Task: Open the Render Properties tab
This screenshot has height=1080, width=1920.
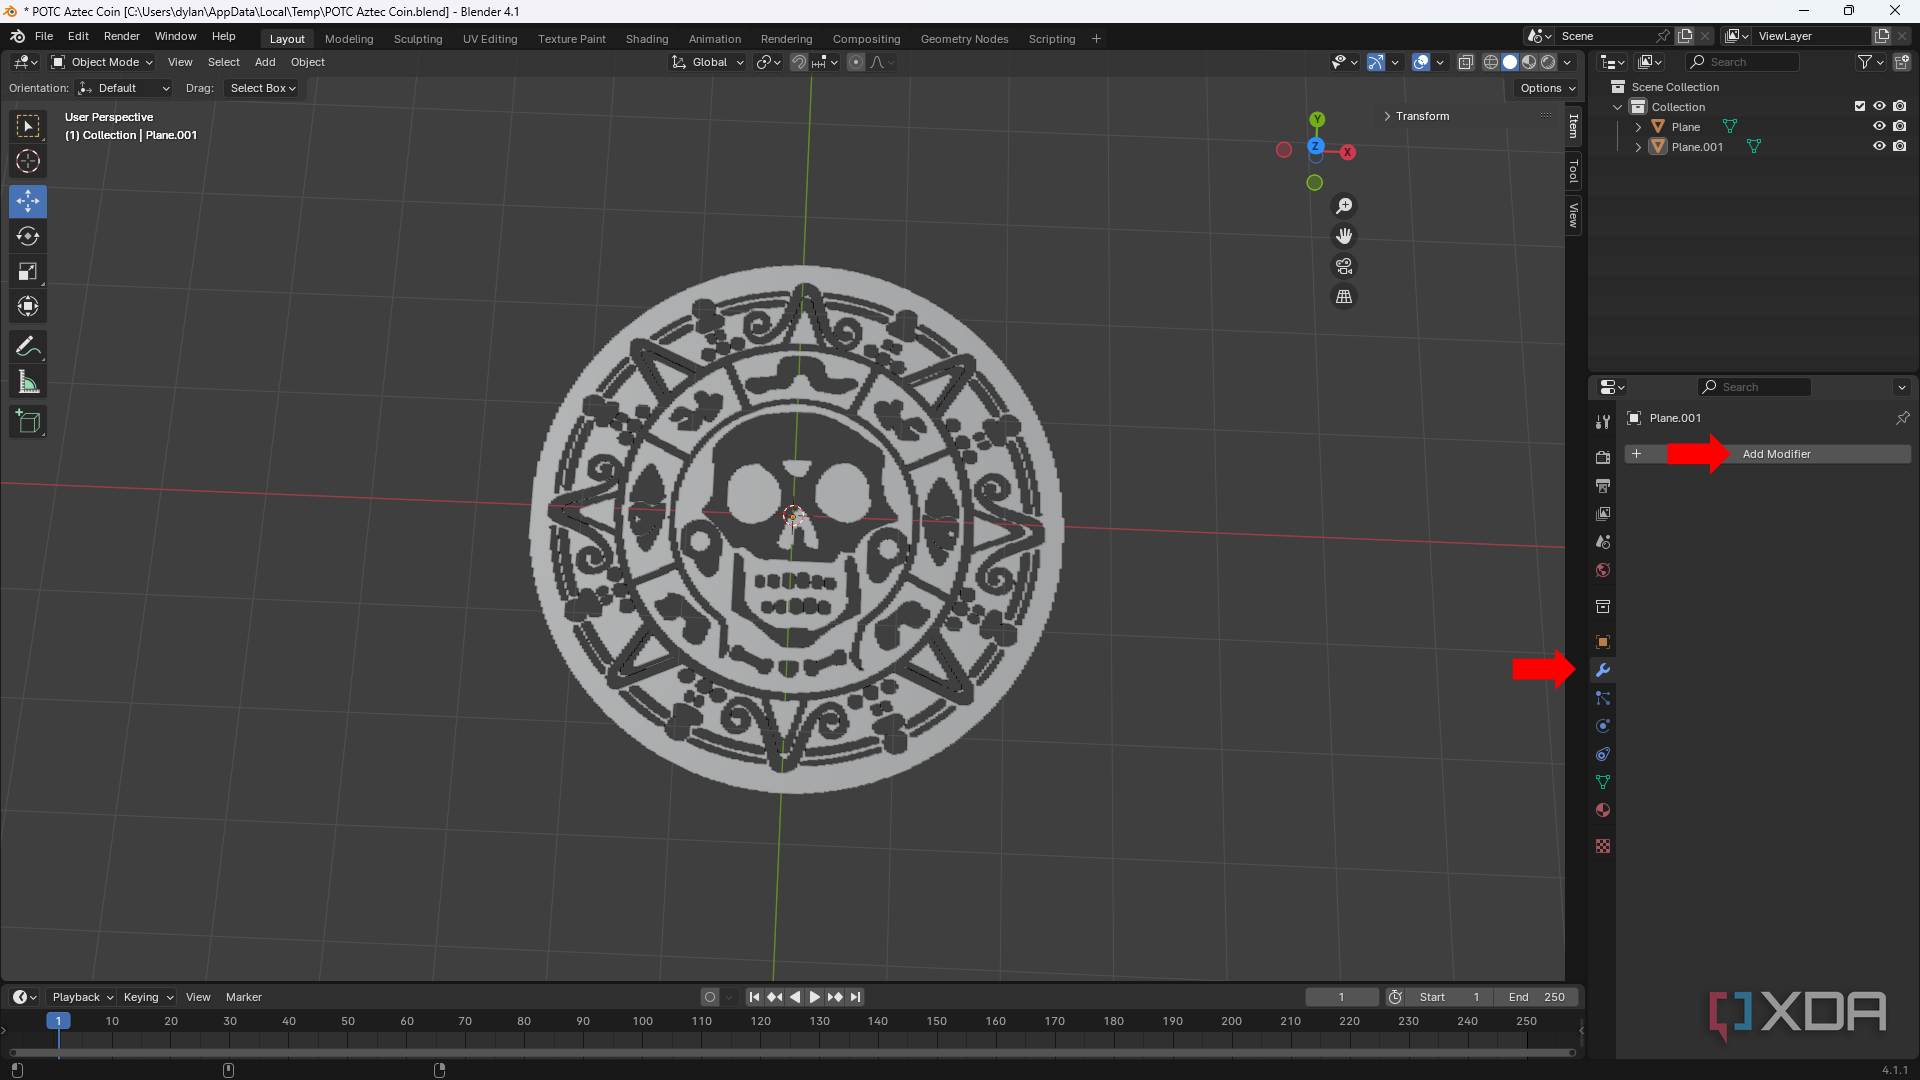Action: point(1603,456)
